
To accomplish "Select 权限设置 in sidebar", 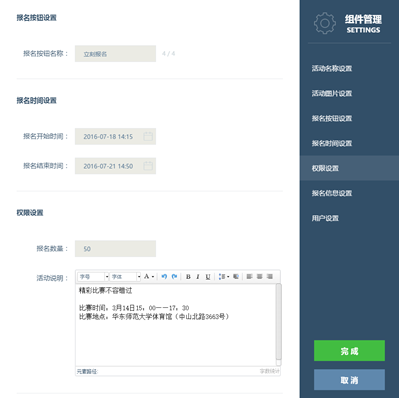I will (349, 168).
